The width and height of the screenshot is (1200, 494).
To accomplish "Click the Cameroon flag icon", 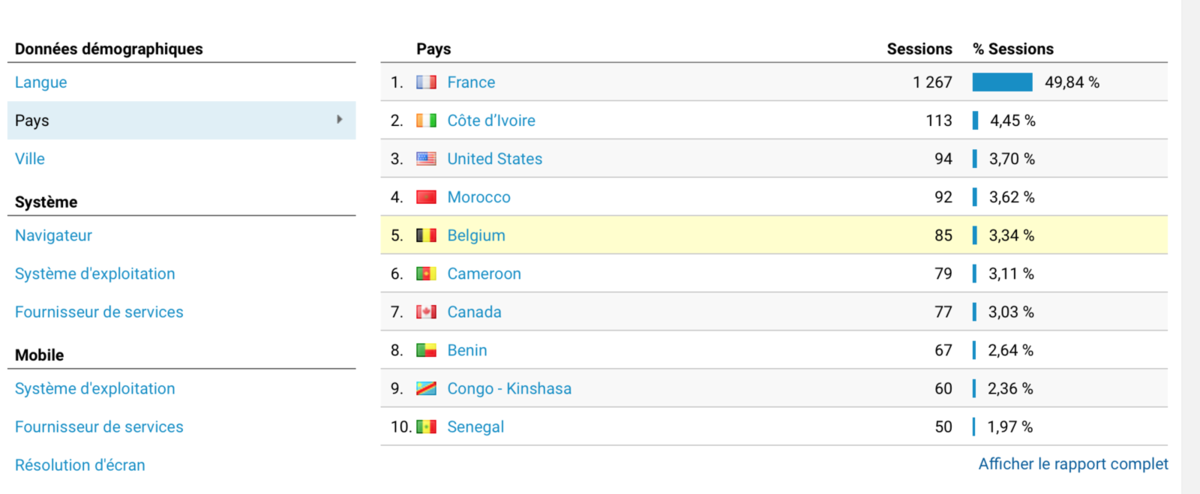I will (x=426, y=274).
